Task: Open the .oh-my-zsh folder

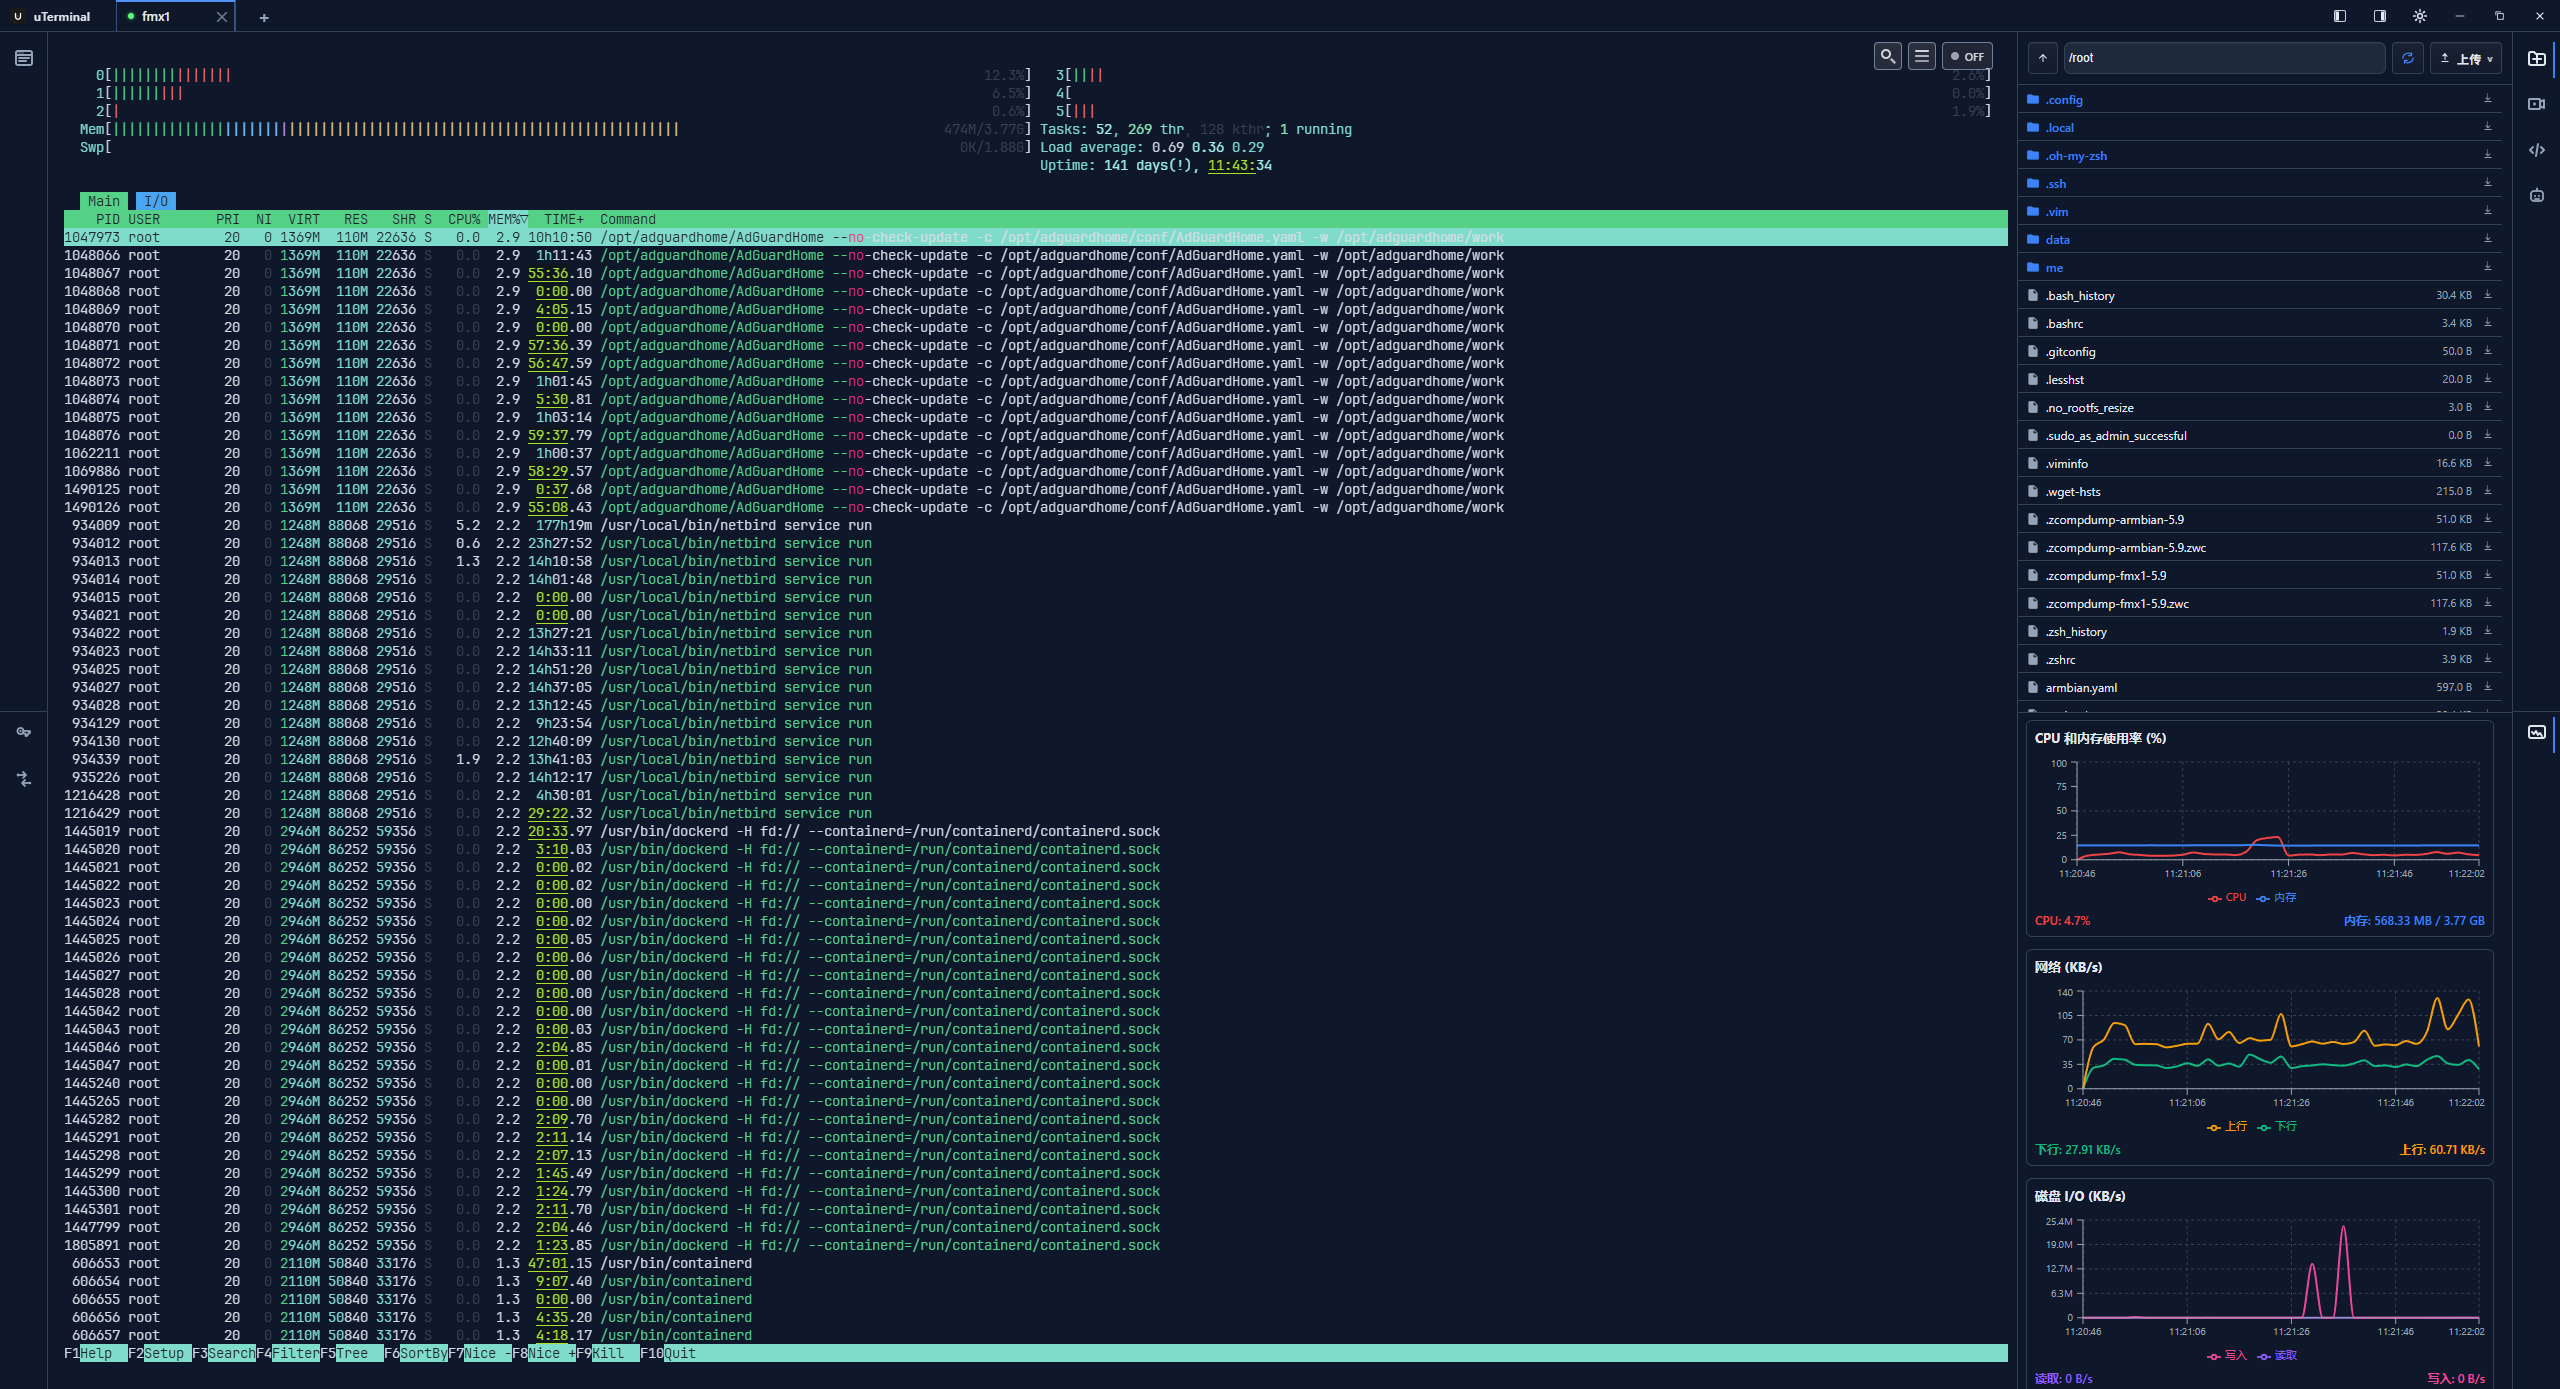Action: [2076, 156]
